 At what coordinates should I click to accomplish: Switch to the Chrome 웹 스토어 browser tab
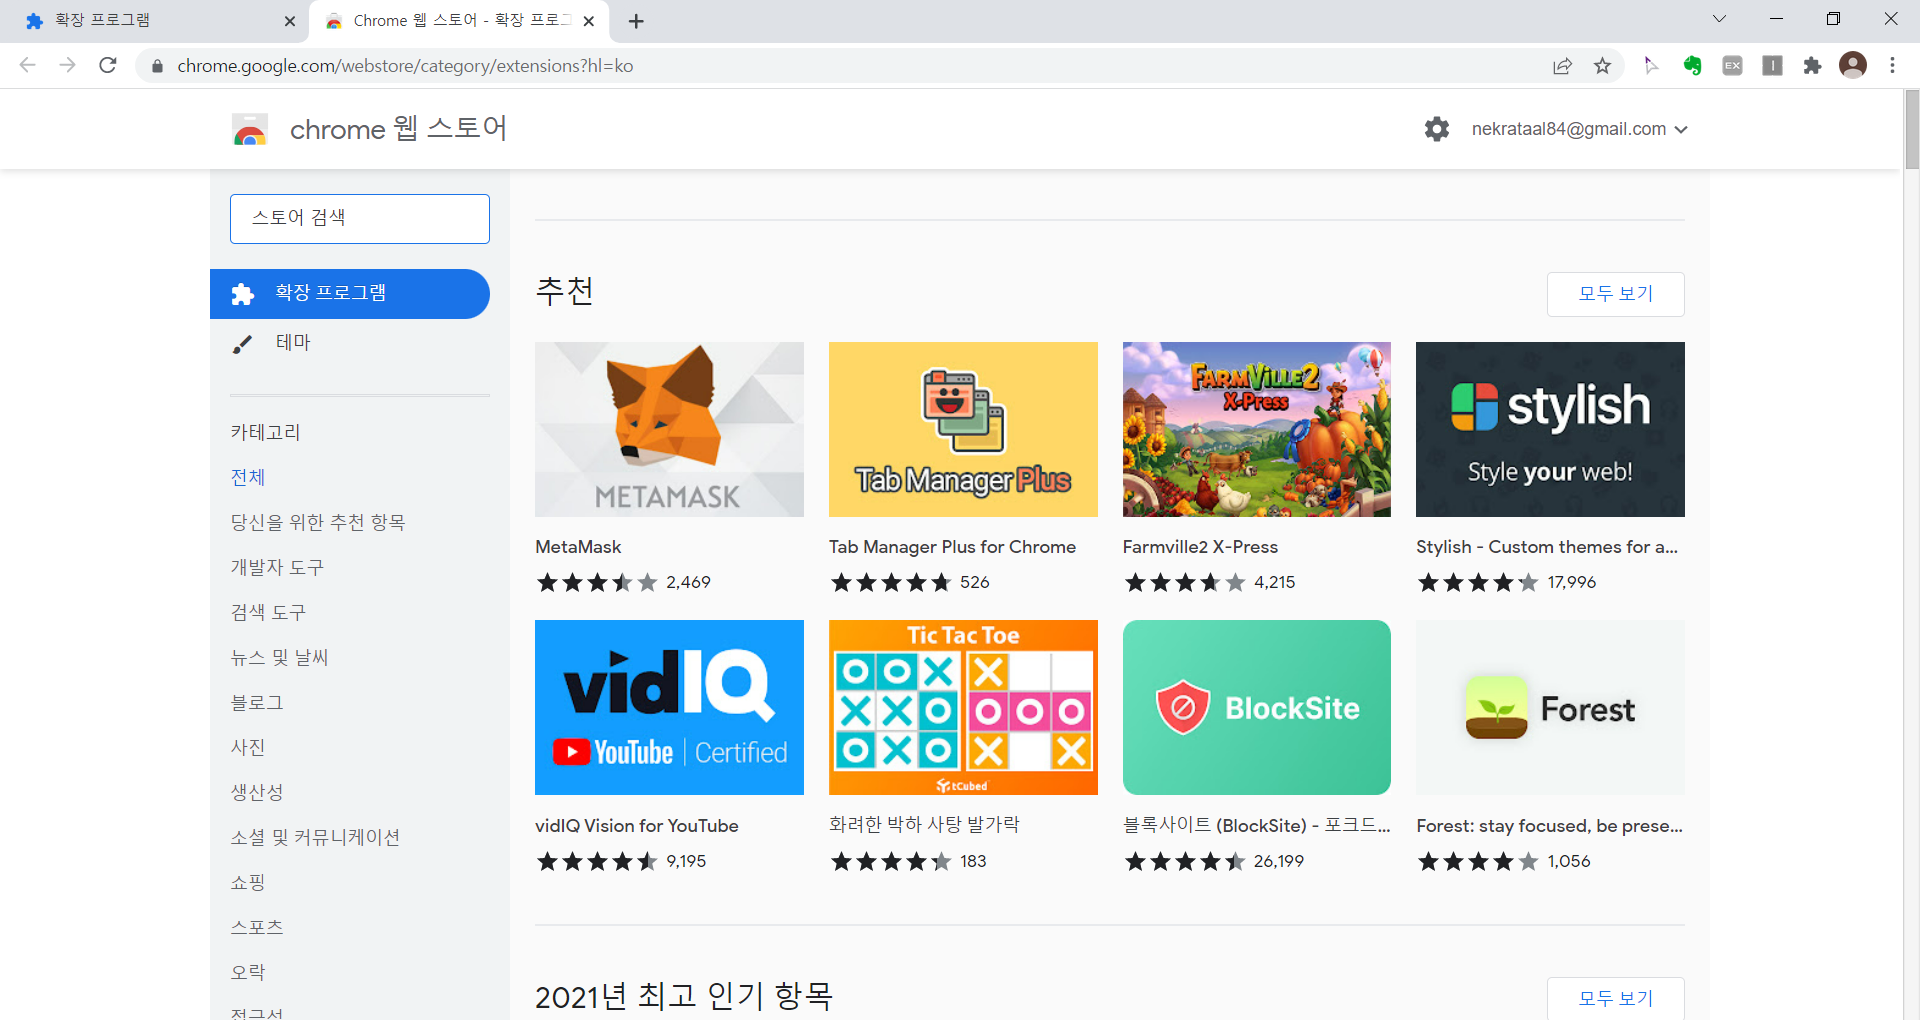click(459, 21)
